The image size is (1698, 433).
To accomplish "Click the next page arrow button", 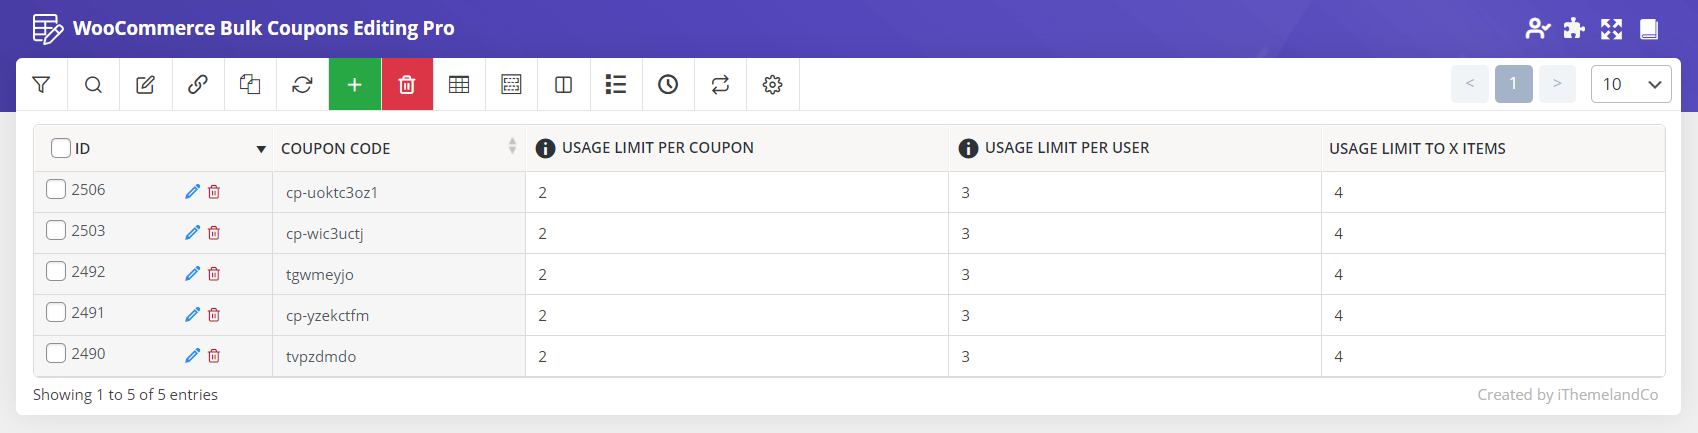I will click(1557, 84).
